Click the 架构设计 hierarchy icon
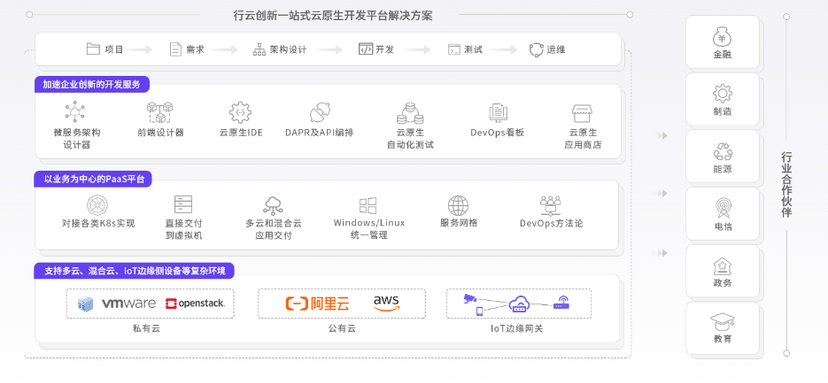Viewport: 828px width, 383px height. (259, 49)
